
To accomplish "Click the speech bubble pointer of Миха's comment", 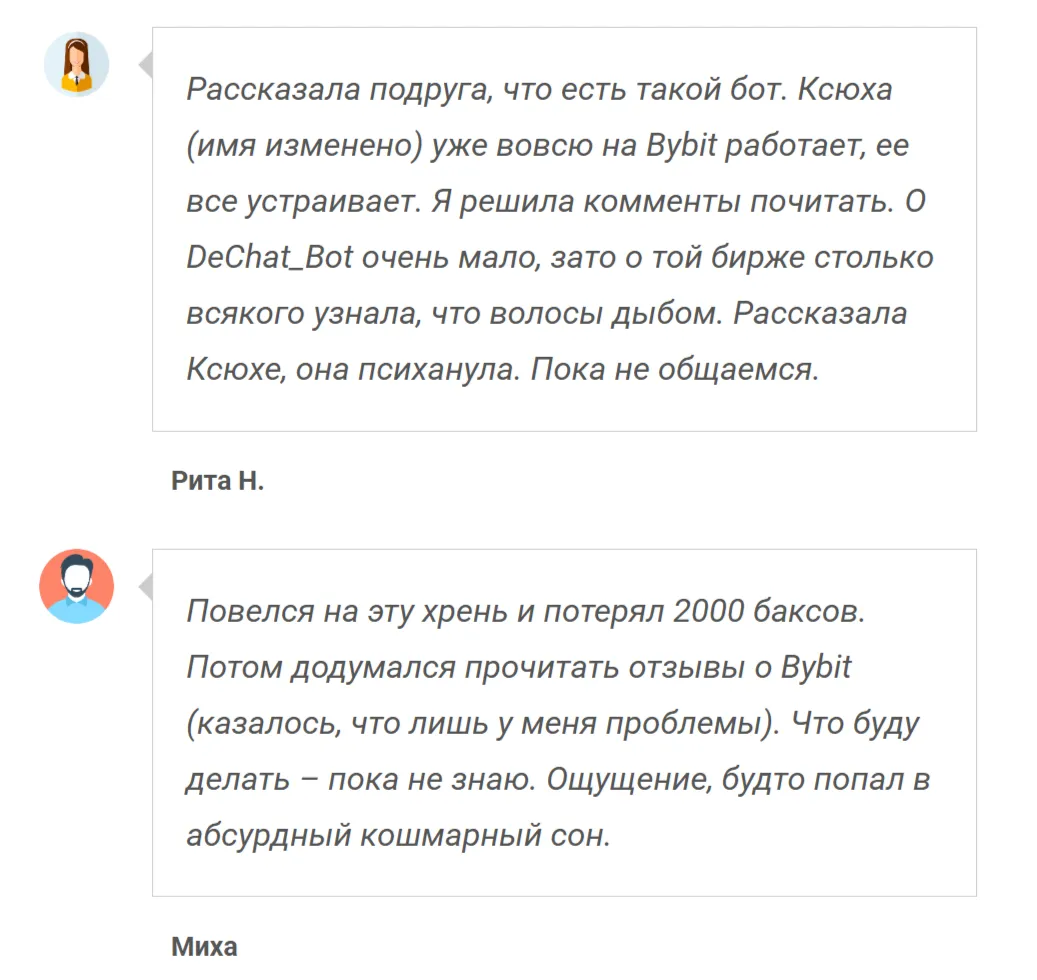I will pyautogui.click(x=145, y=587).
